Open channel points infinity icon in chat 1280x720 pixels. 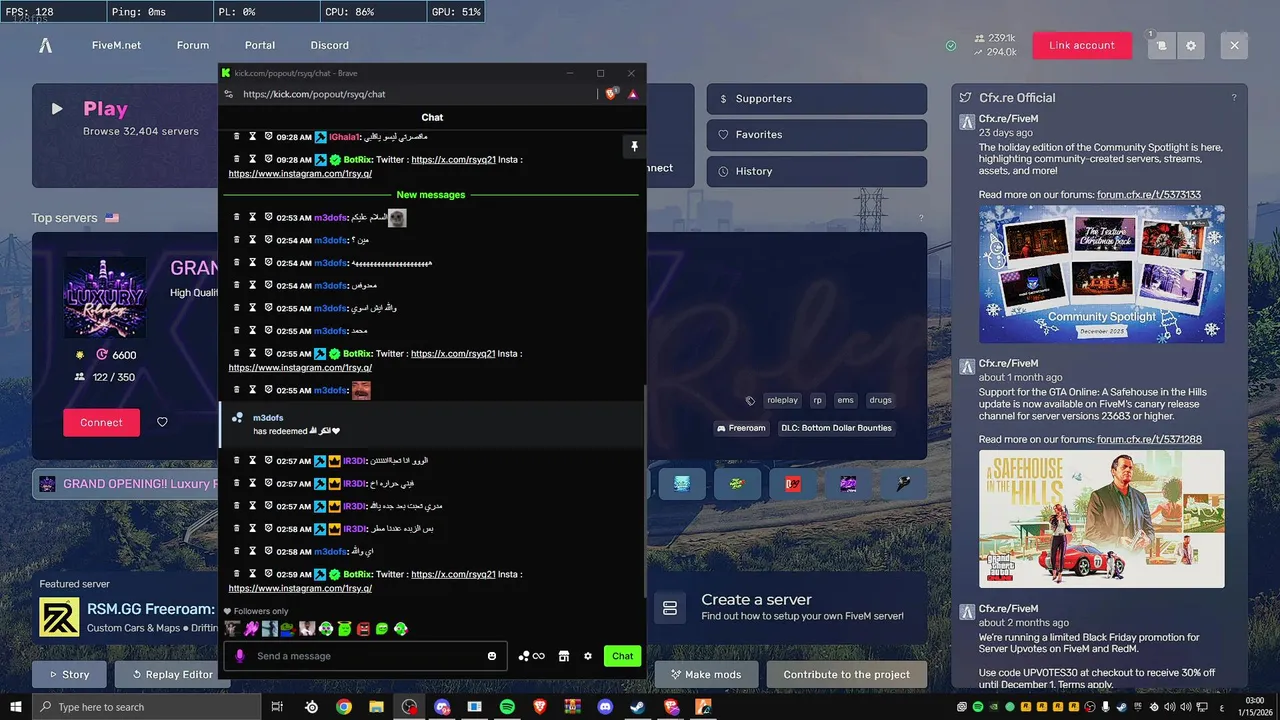(x=532, y=656)
